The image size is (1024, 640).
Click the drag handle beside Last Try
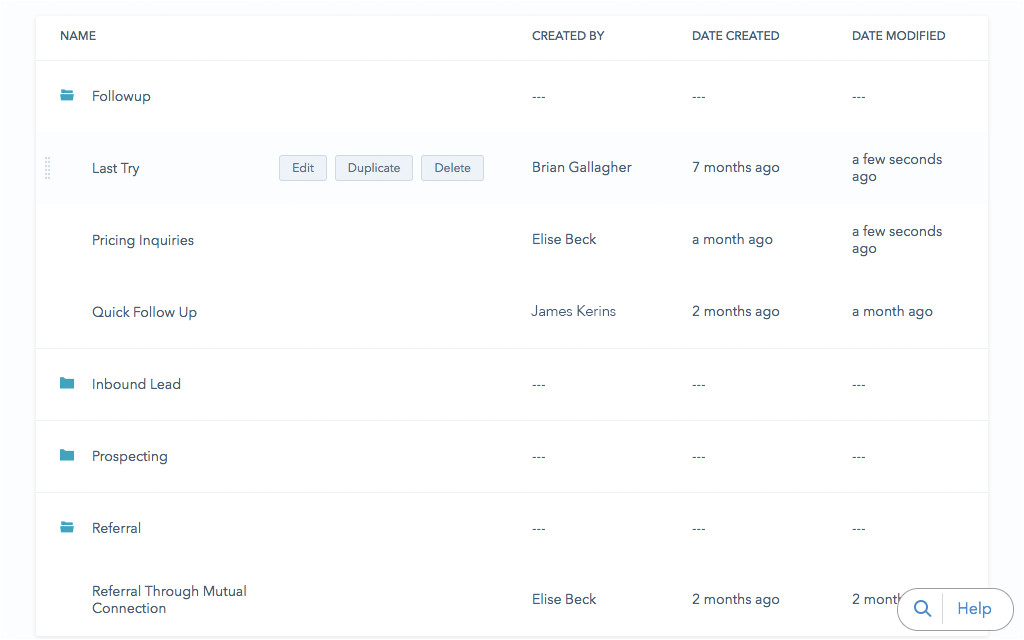48,168
